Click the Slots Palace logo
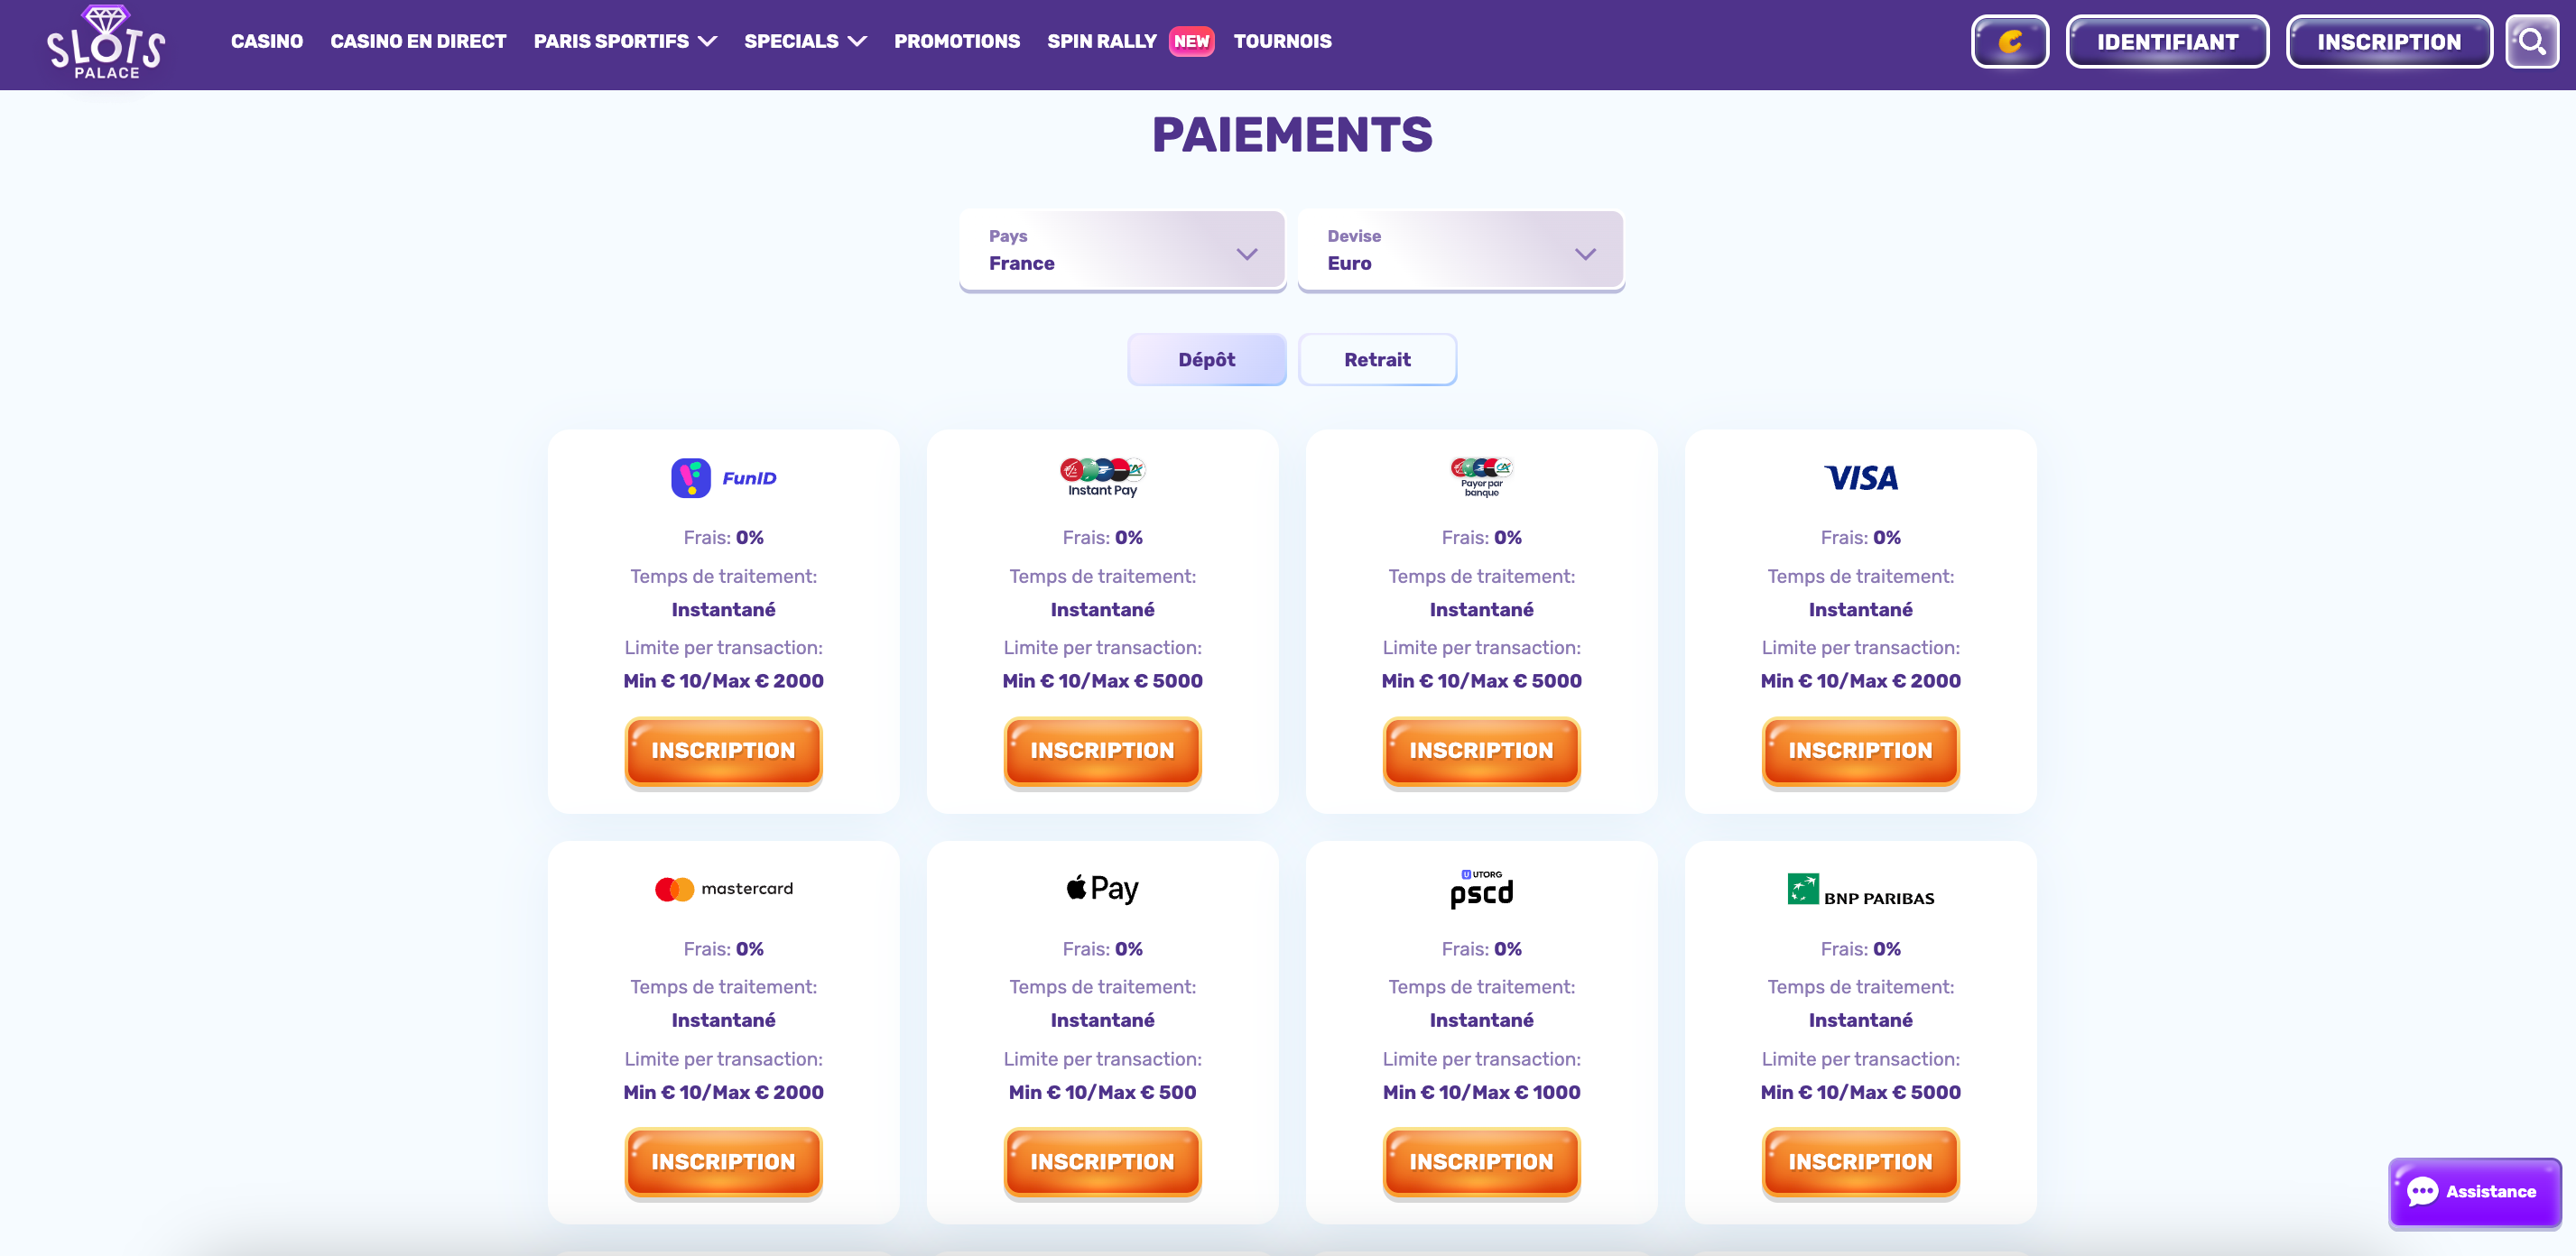 pyautogui.click(x=106, y=43)
